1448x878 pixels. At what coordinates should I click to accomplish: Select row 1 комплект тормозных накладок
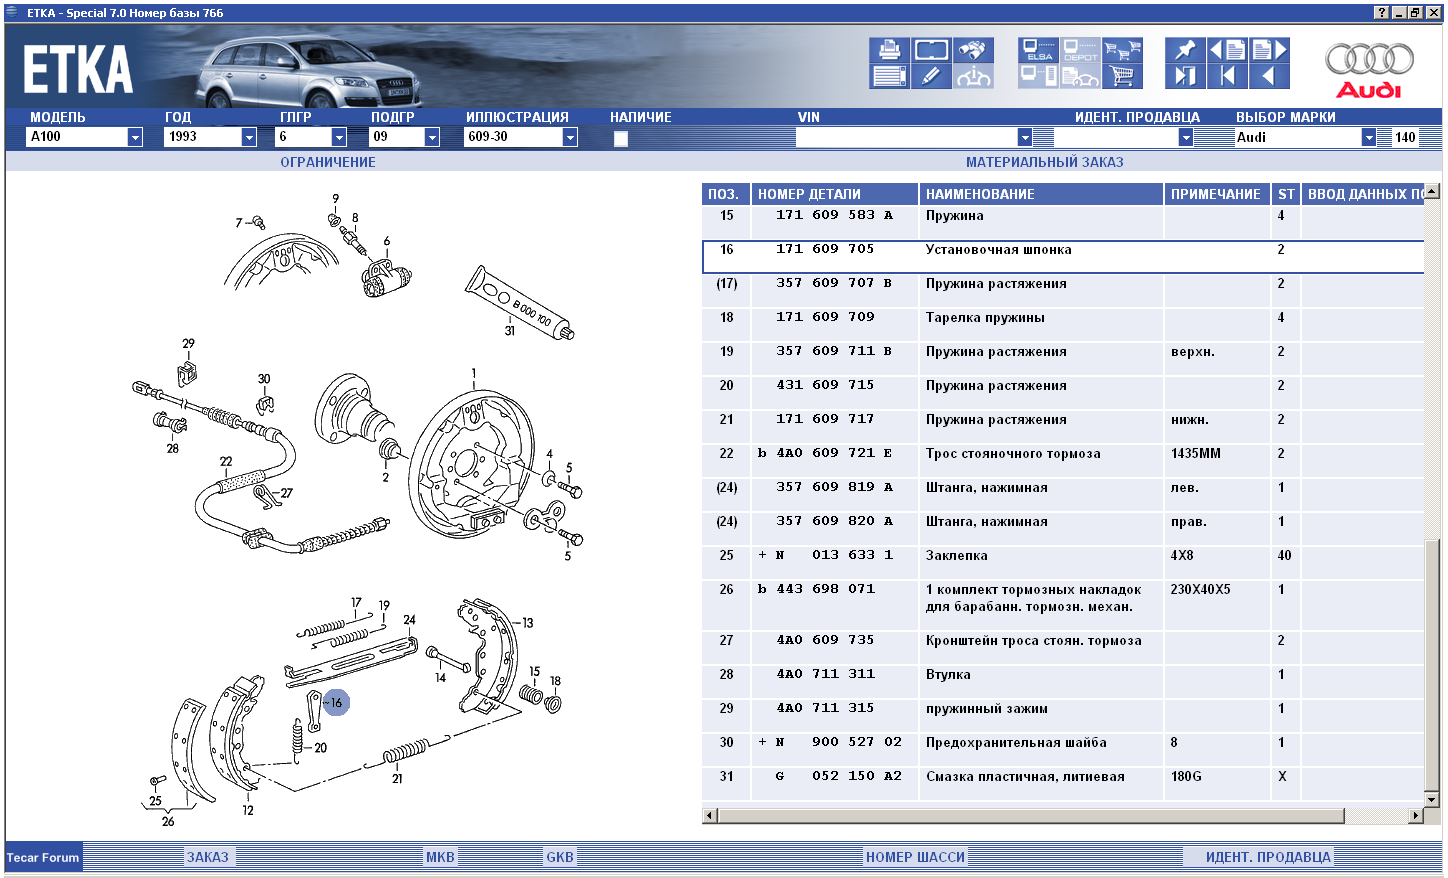click(x=1063, y=605)
